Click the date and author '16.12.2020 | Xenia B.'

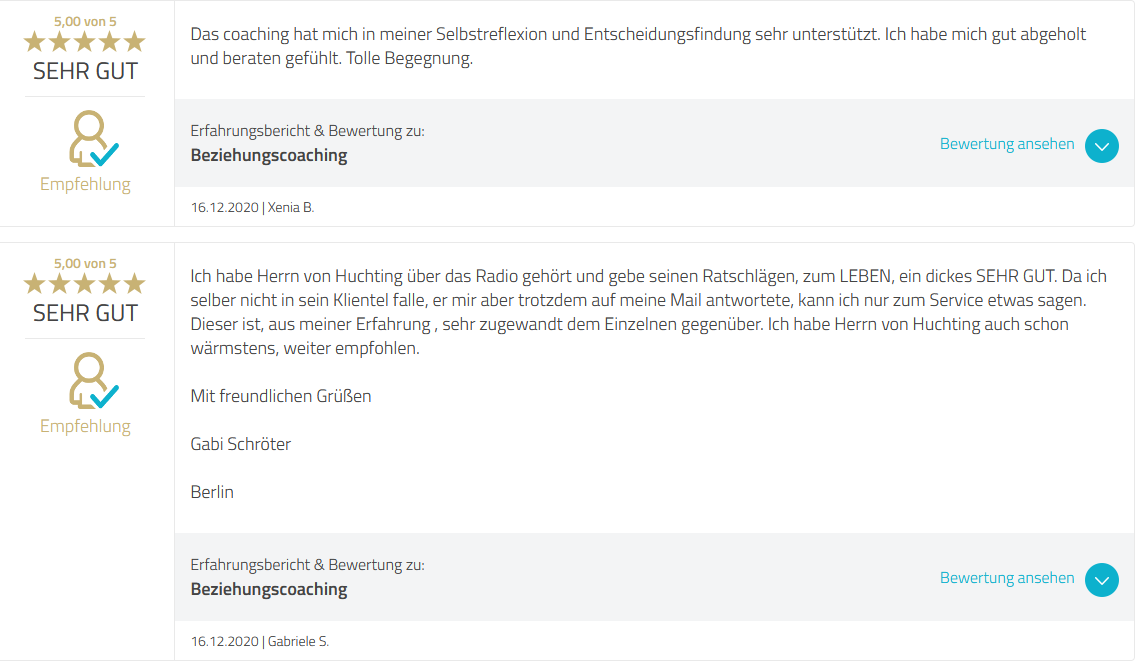pyautogui.click(x=252, y=208)
